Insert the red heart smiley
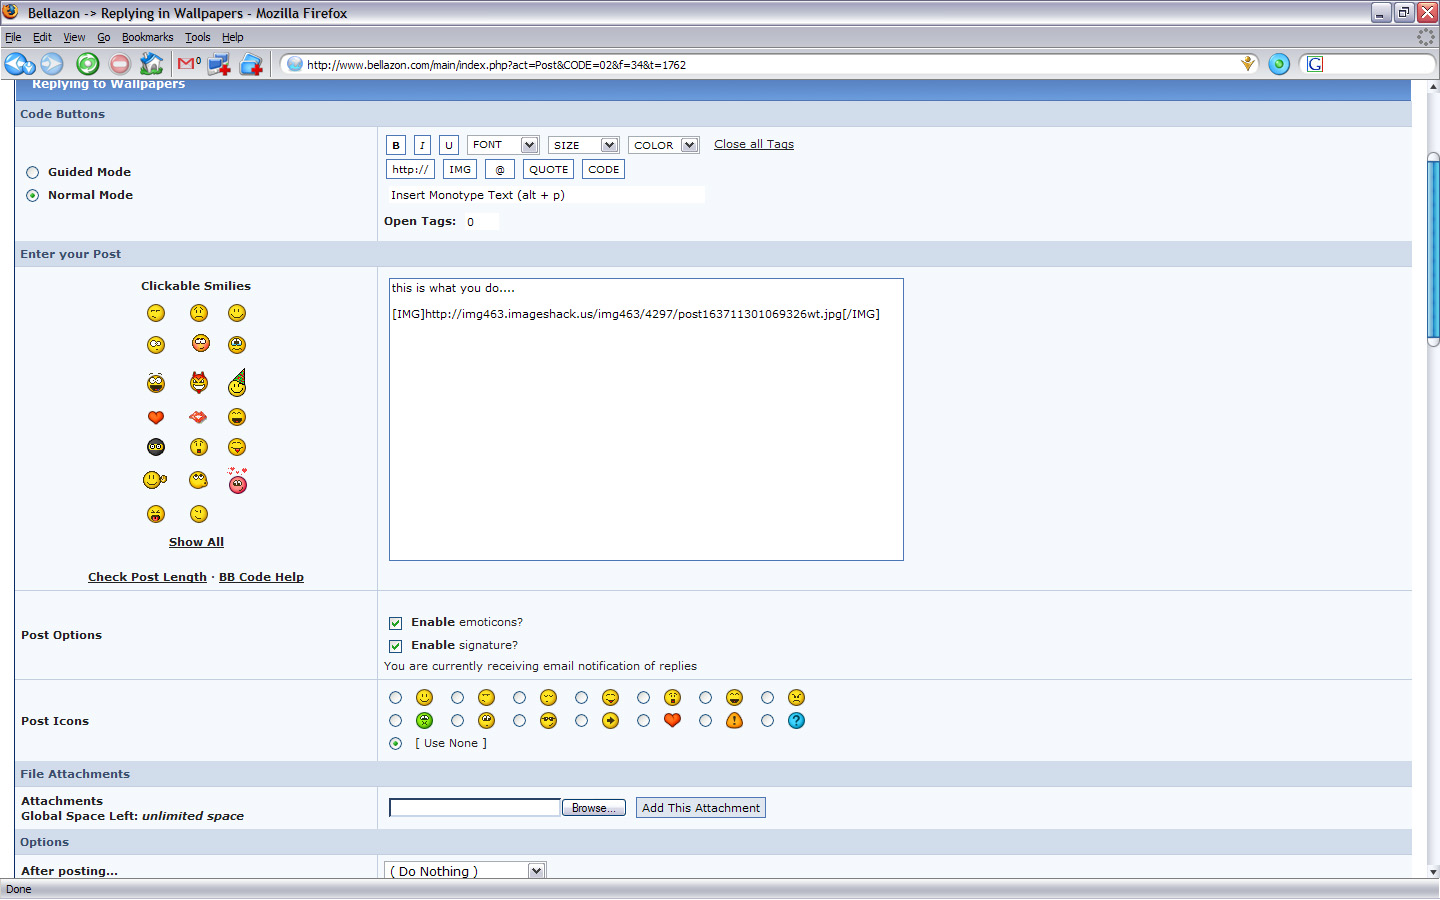The height and width of the screenshot is (900, 1440). tap(156, 418)
